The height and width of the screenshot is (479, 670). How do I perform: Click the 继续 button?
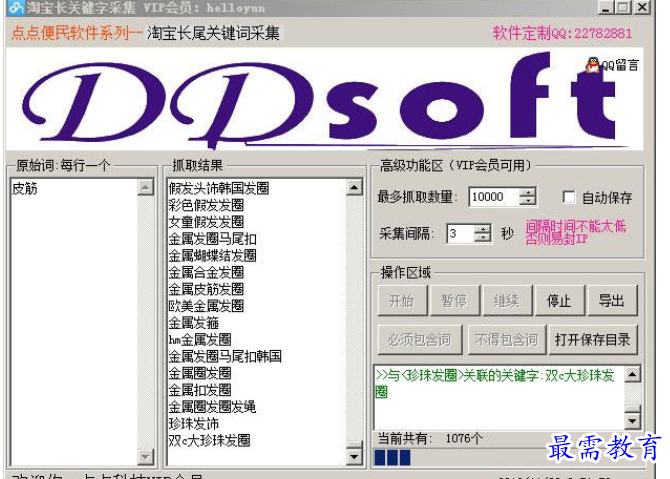507,301
